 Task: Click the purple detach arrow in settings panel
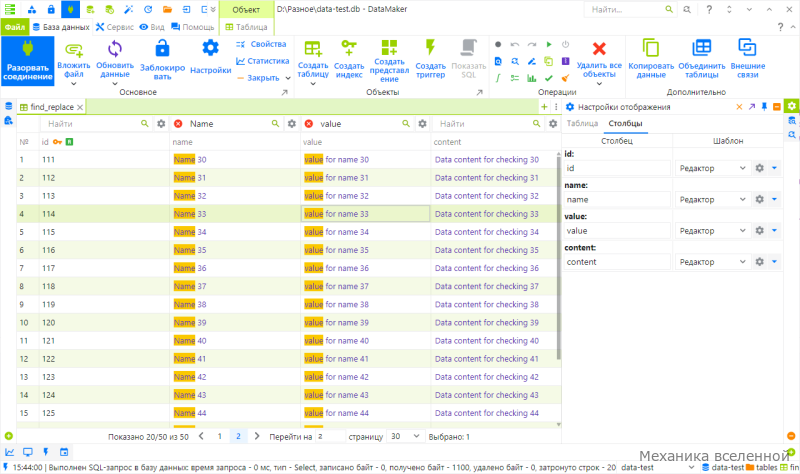[x=752, y=107]
